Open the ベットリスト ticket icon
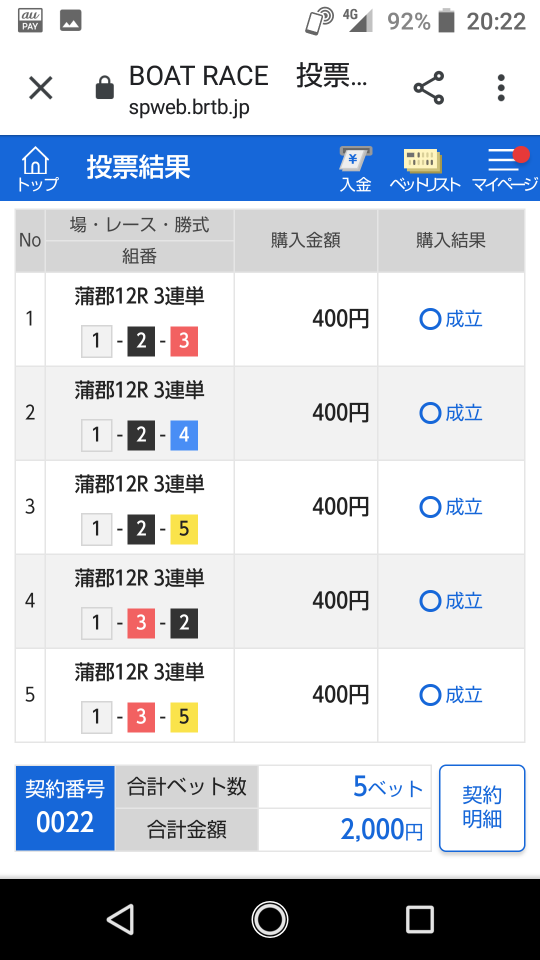540x960 pixels. click(424, 168)
